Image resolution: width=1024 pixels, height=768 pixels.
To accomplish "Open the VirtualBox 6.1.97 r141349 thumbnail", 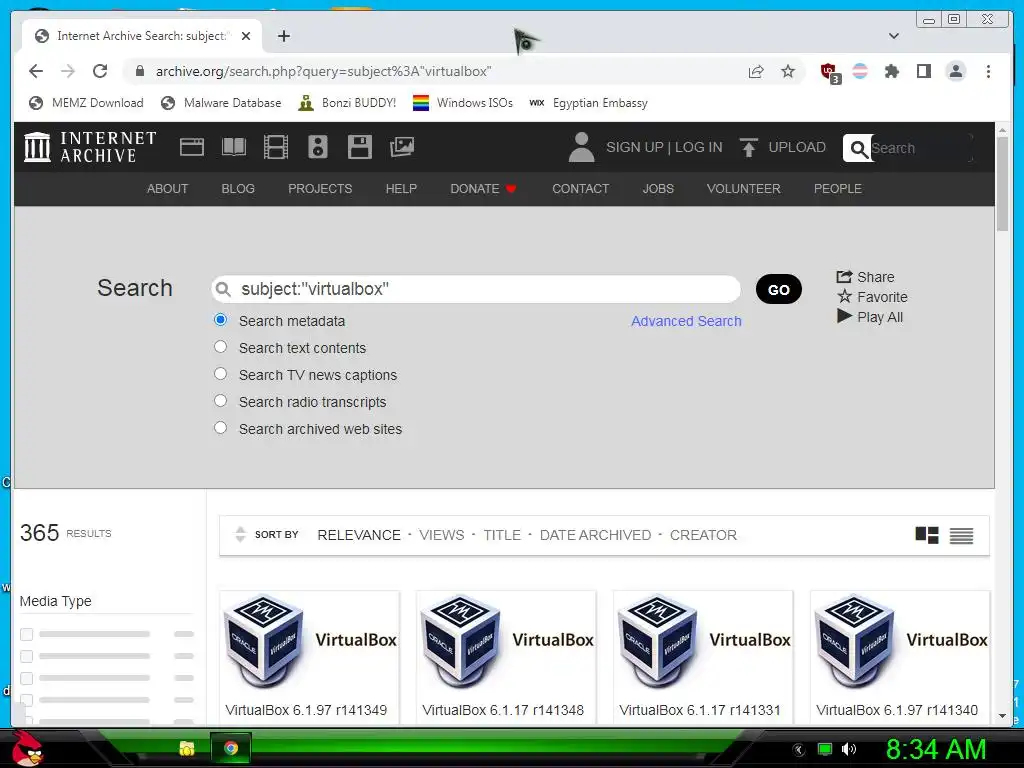I will pyautogui.click(x=310, y=642).
